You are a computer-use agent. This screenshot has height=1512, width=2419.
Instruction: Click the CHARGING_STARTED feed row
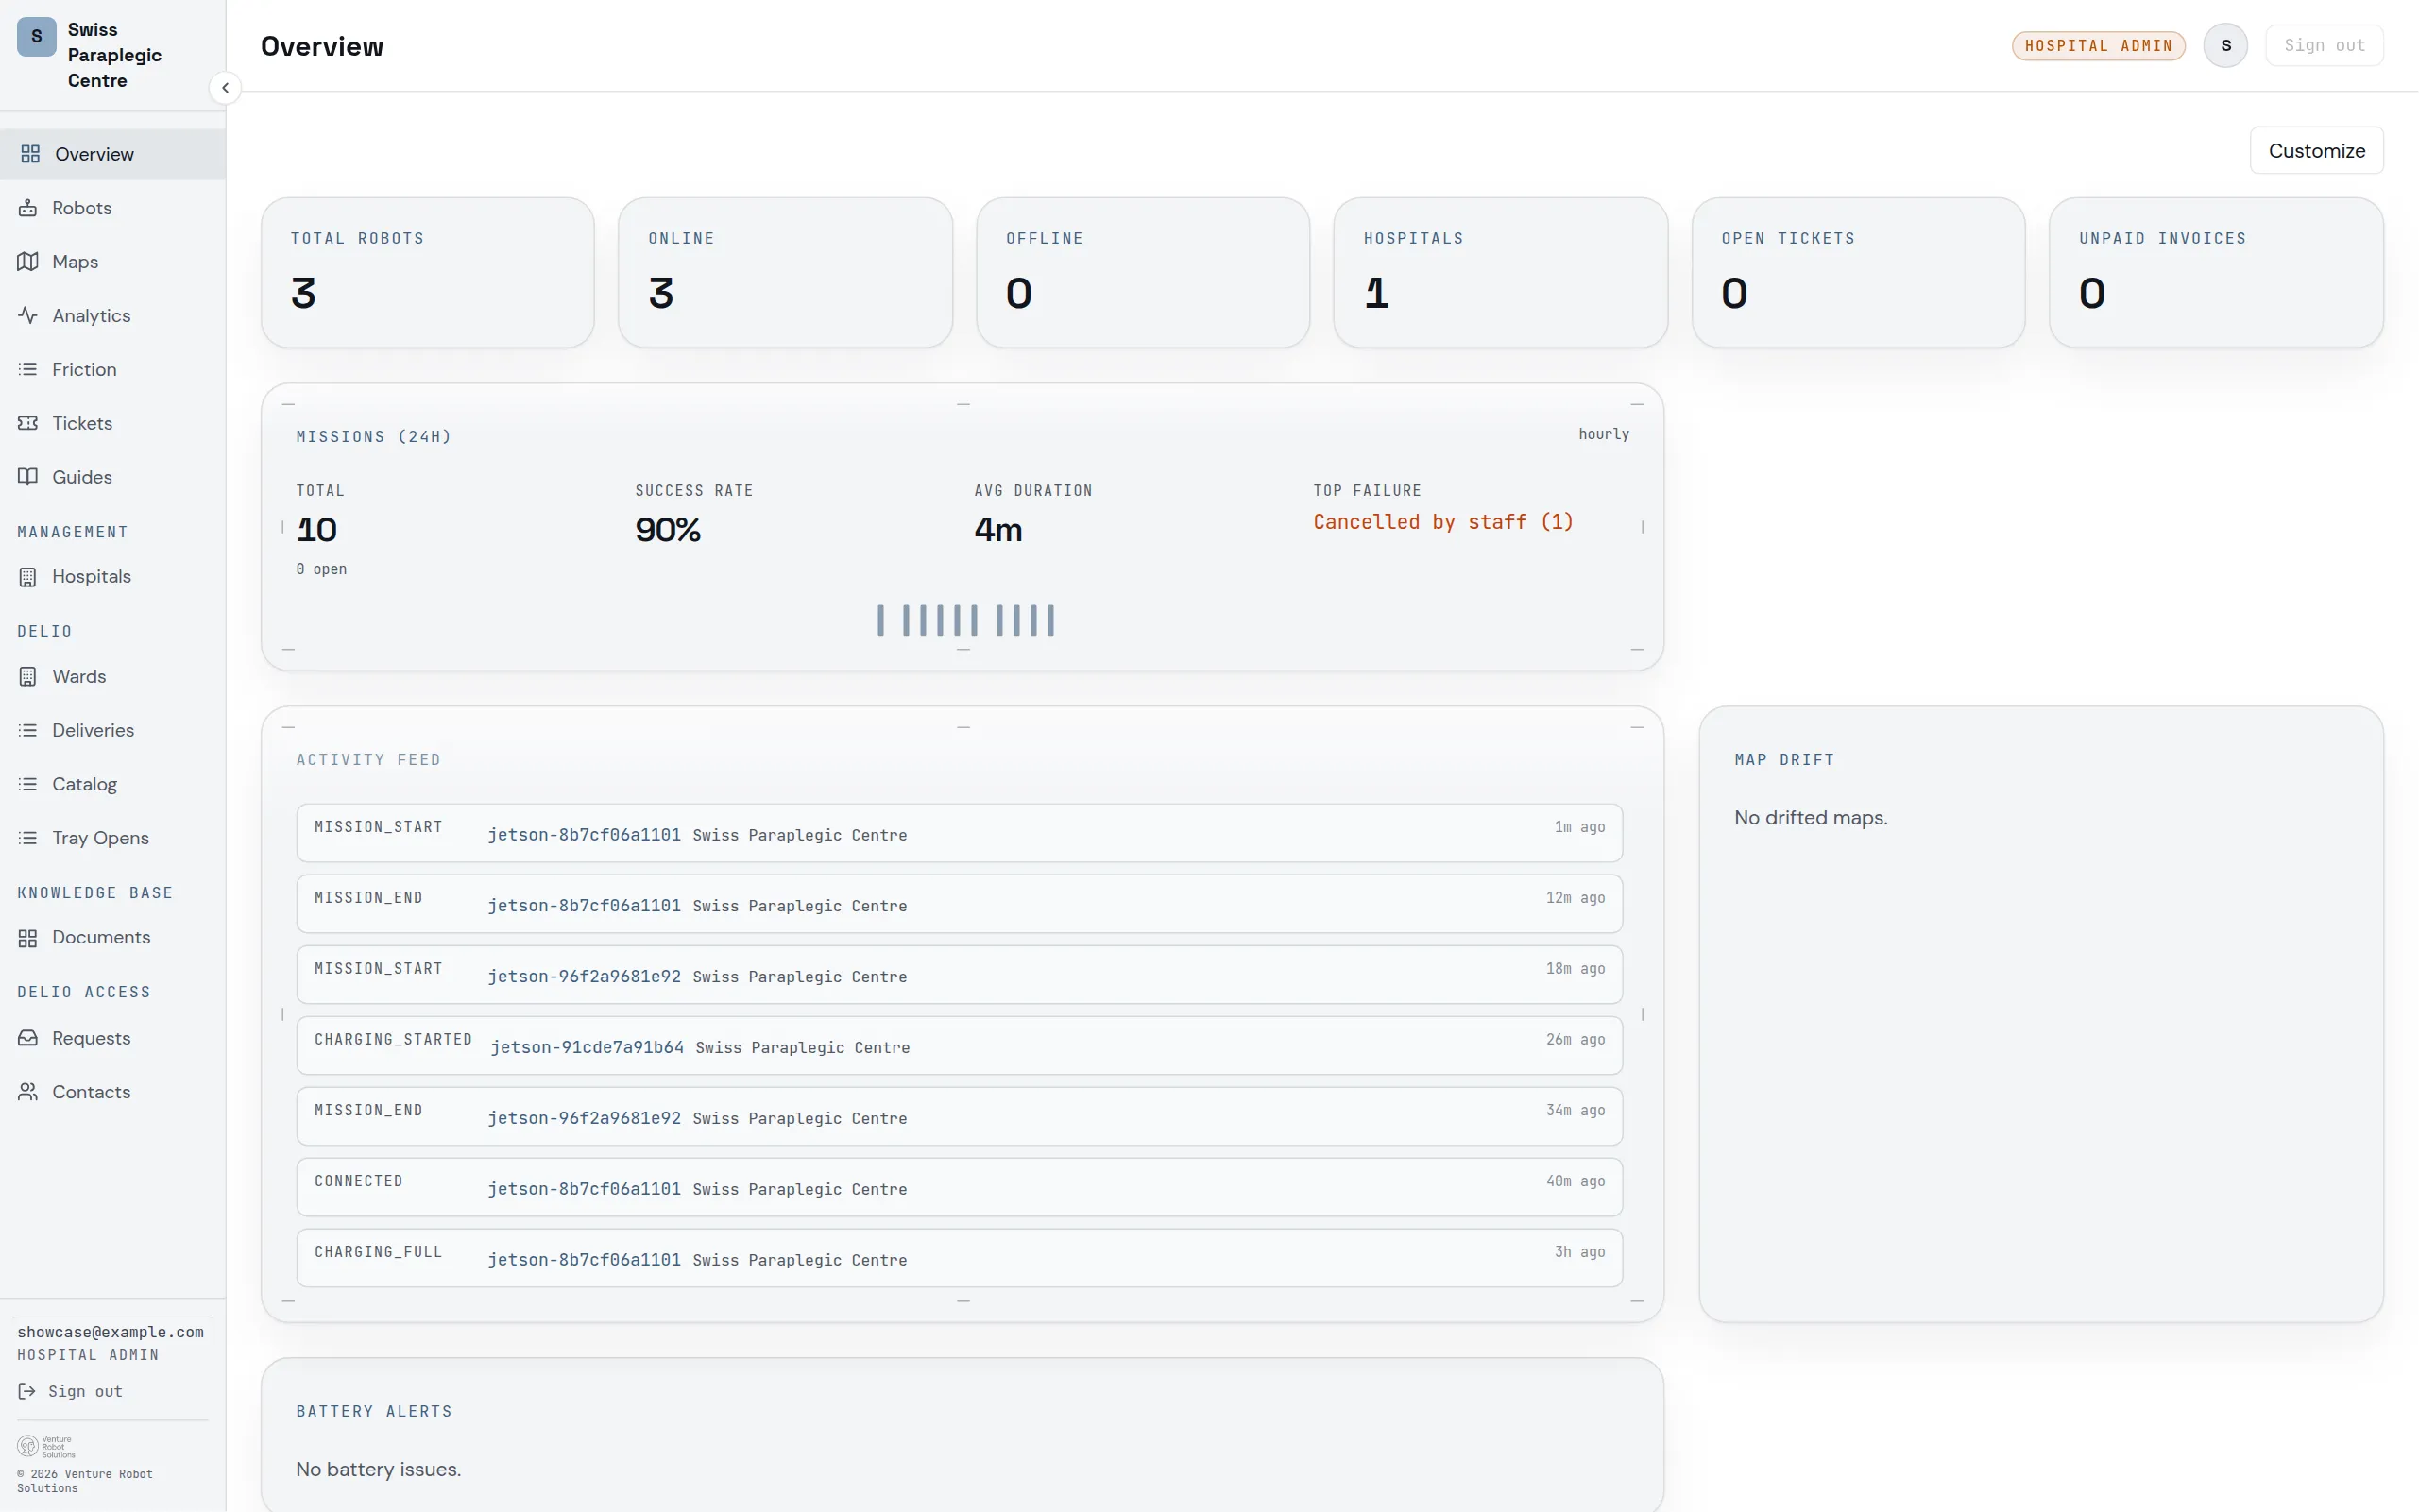tap(959, 1046)
